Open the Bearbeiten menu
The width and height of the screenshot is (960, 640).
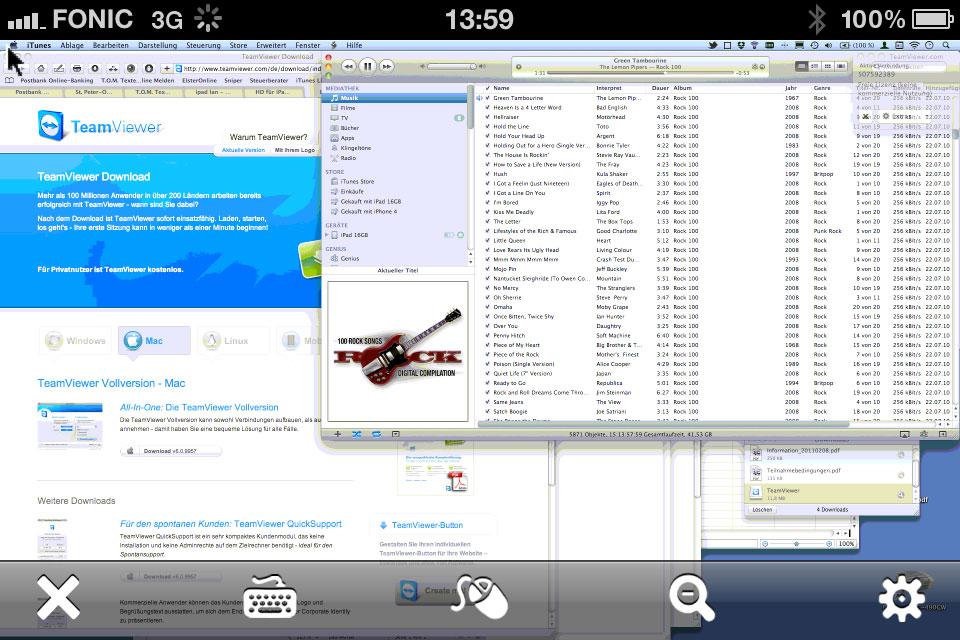point(111,45)
